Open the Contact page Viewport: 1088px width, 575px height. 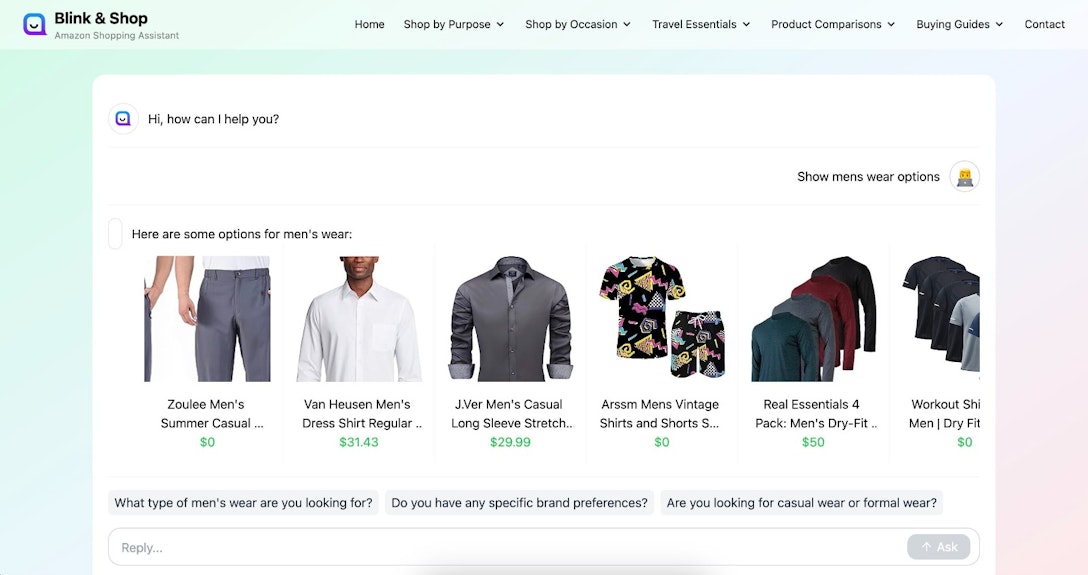click(1044, 24)
